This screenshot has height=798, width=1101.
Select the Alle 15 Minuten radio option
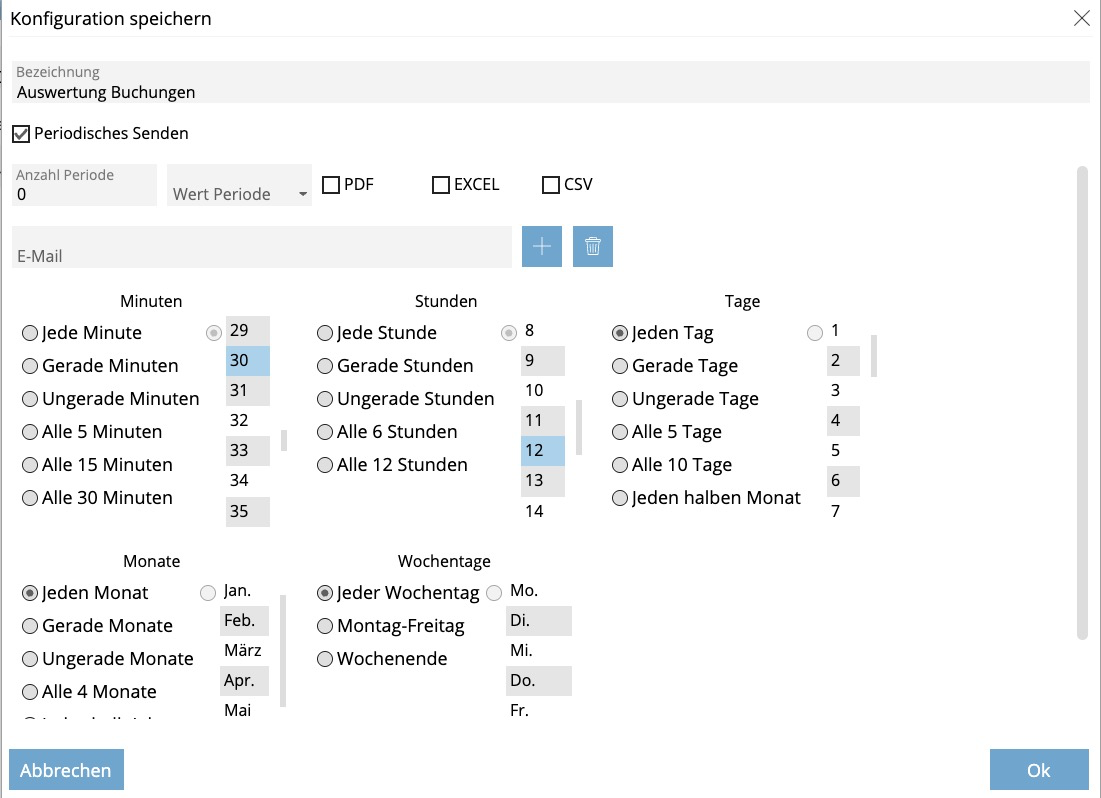pyautogui.click(x=30, y=465)
